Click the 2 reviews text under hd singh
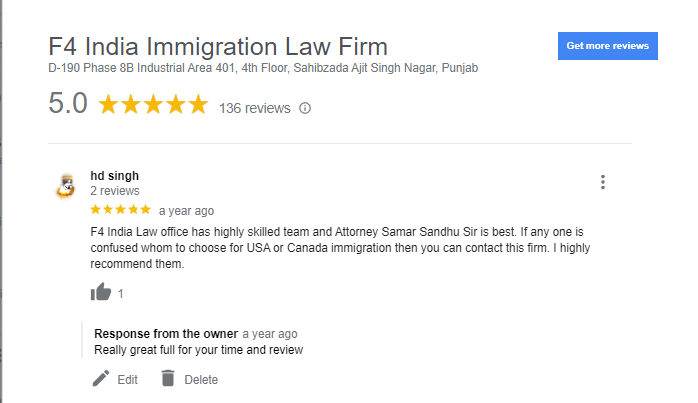This screenshot has width=698, height=403. tap(115, 191)
